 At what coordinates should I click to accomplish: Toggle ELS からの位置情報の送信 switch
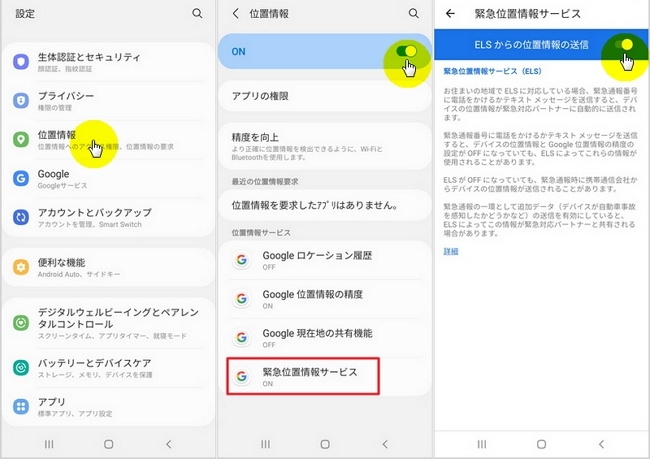tap(624, 44)
